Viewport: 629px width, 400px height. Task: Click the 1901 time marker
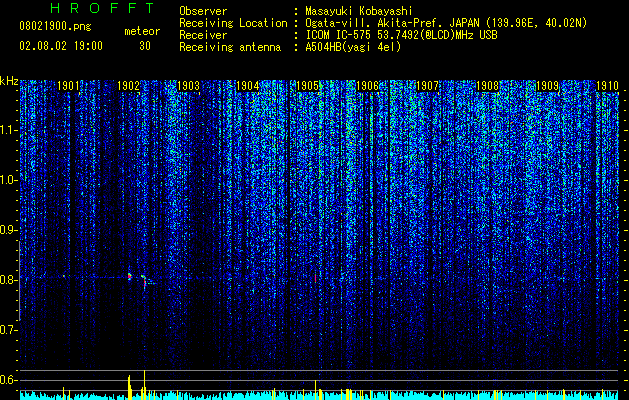[x=68, y=86]
